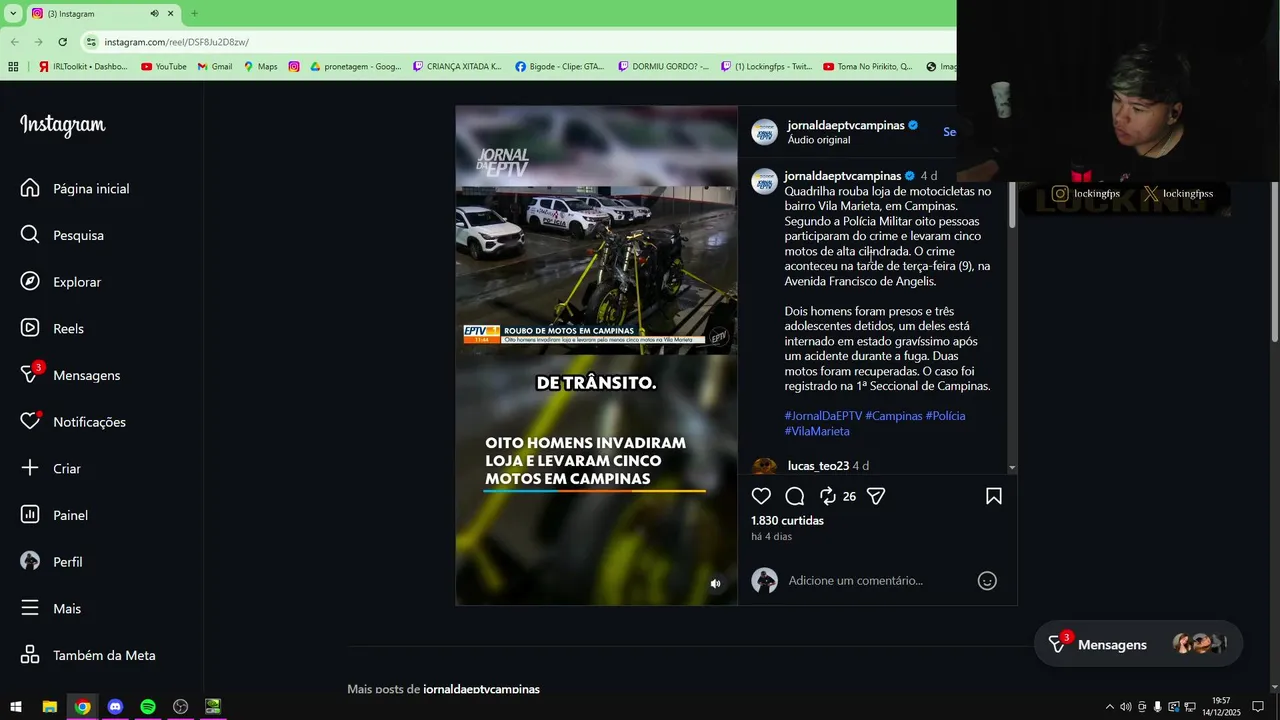Click Criar to make a new post
1280x720 pixels.
pos(50,468)
